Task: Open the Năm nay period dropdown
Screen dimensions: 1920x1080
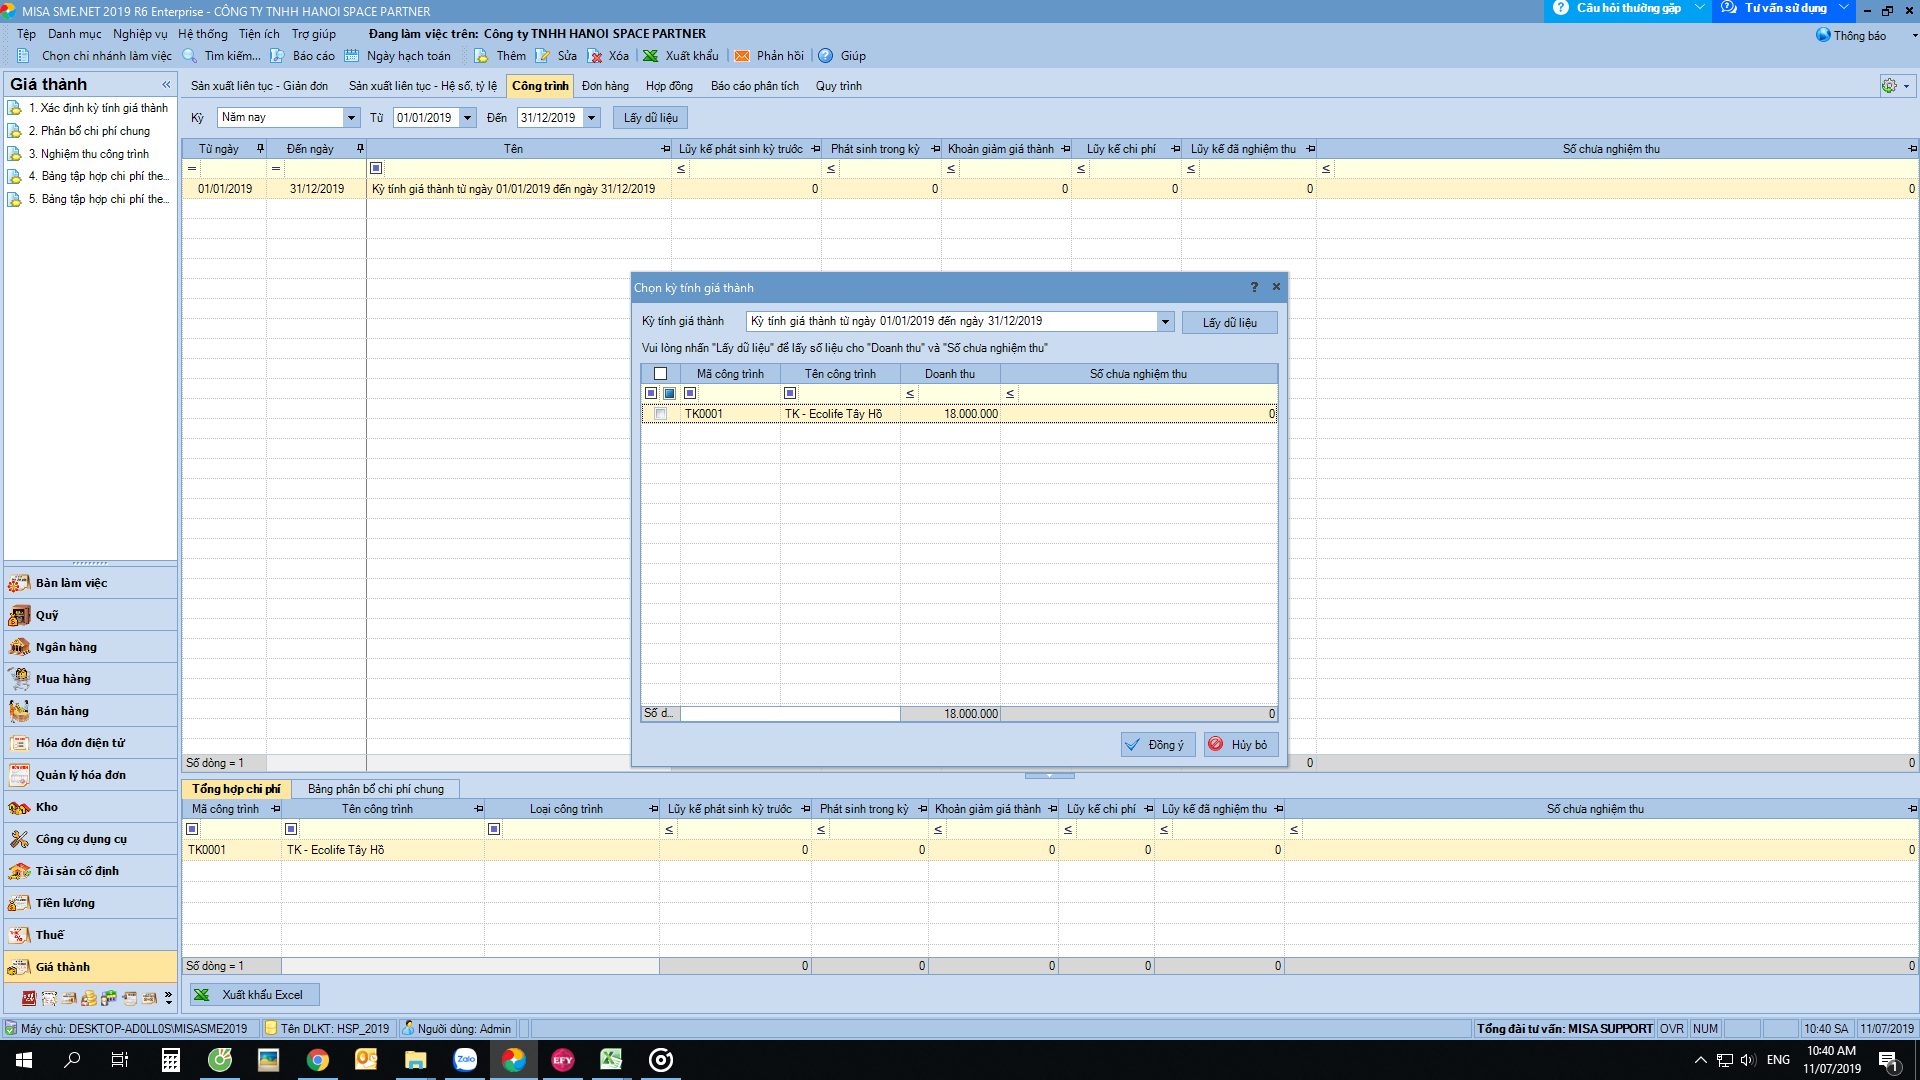Action: (x=351, y=118)
